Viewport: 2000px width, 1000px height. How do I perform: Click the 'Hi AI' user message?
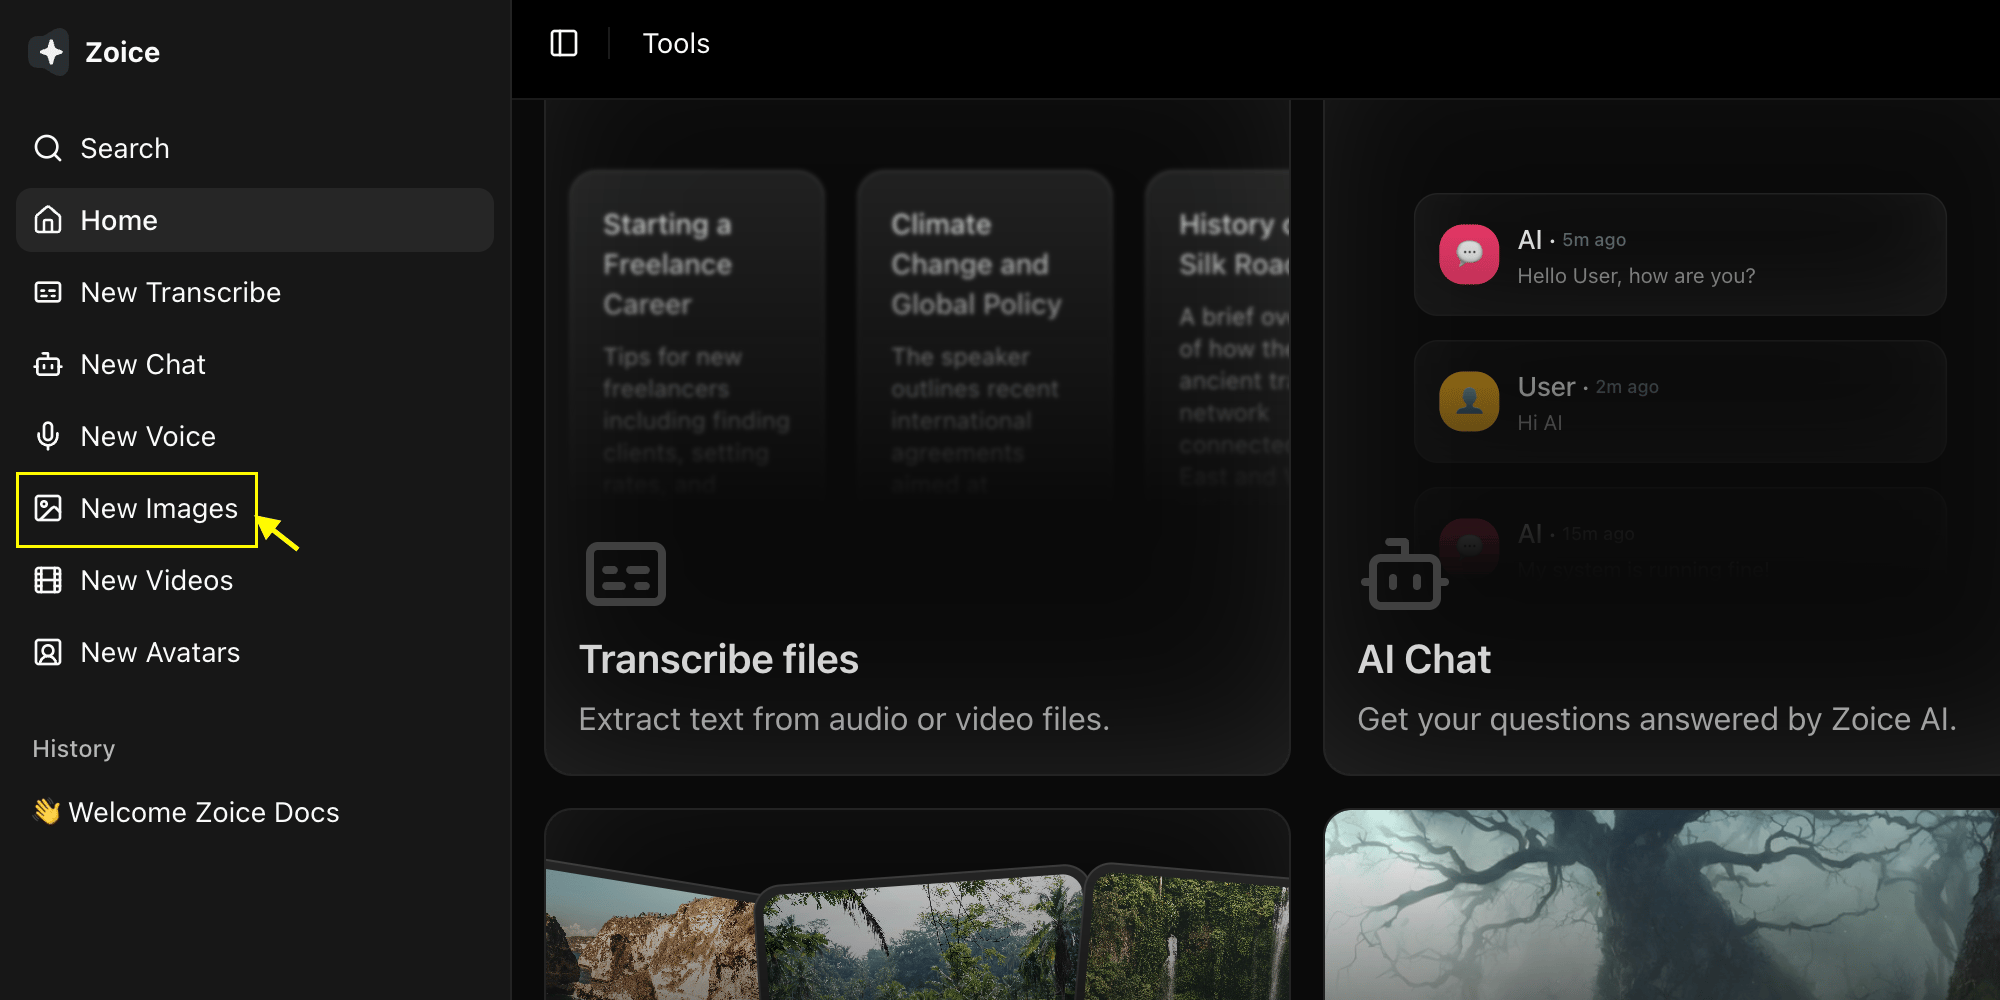click(x=1540, y=423)
